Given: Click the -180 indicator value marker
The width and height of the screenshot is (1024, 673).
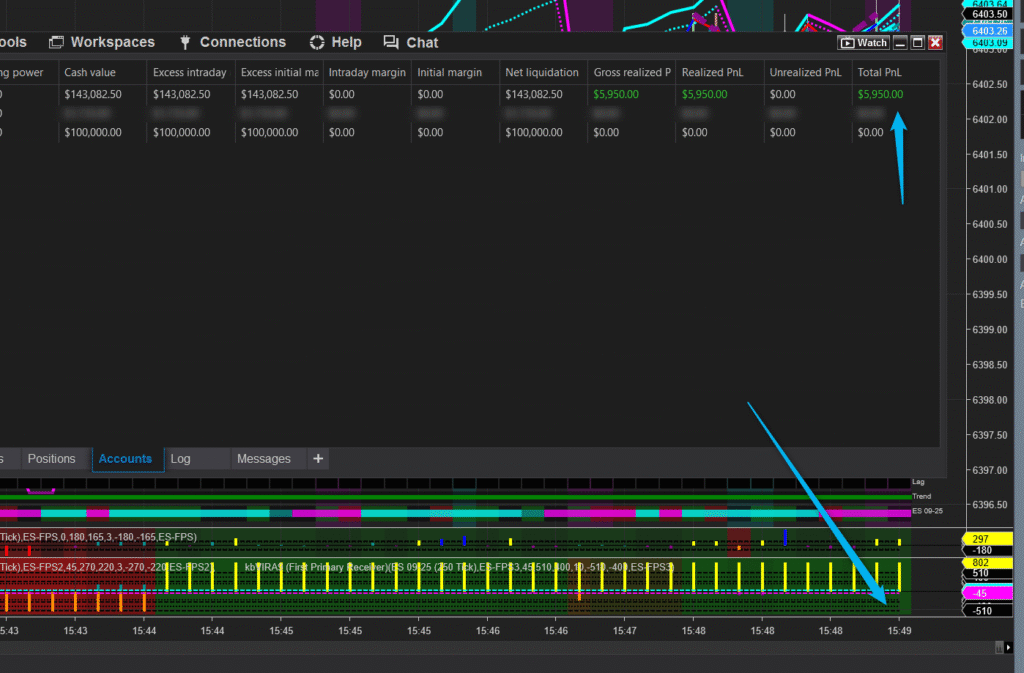Looking at the screenshot, I should pyautogui.click(x=987, y=550).
